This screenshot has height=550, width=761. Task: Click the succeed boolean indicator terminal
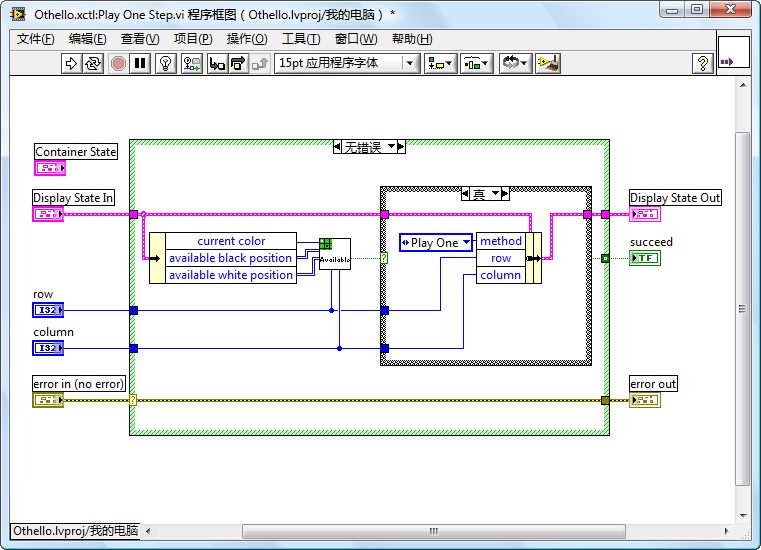(645, 258)
